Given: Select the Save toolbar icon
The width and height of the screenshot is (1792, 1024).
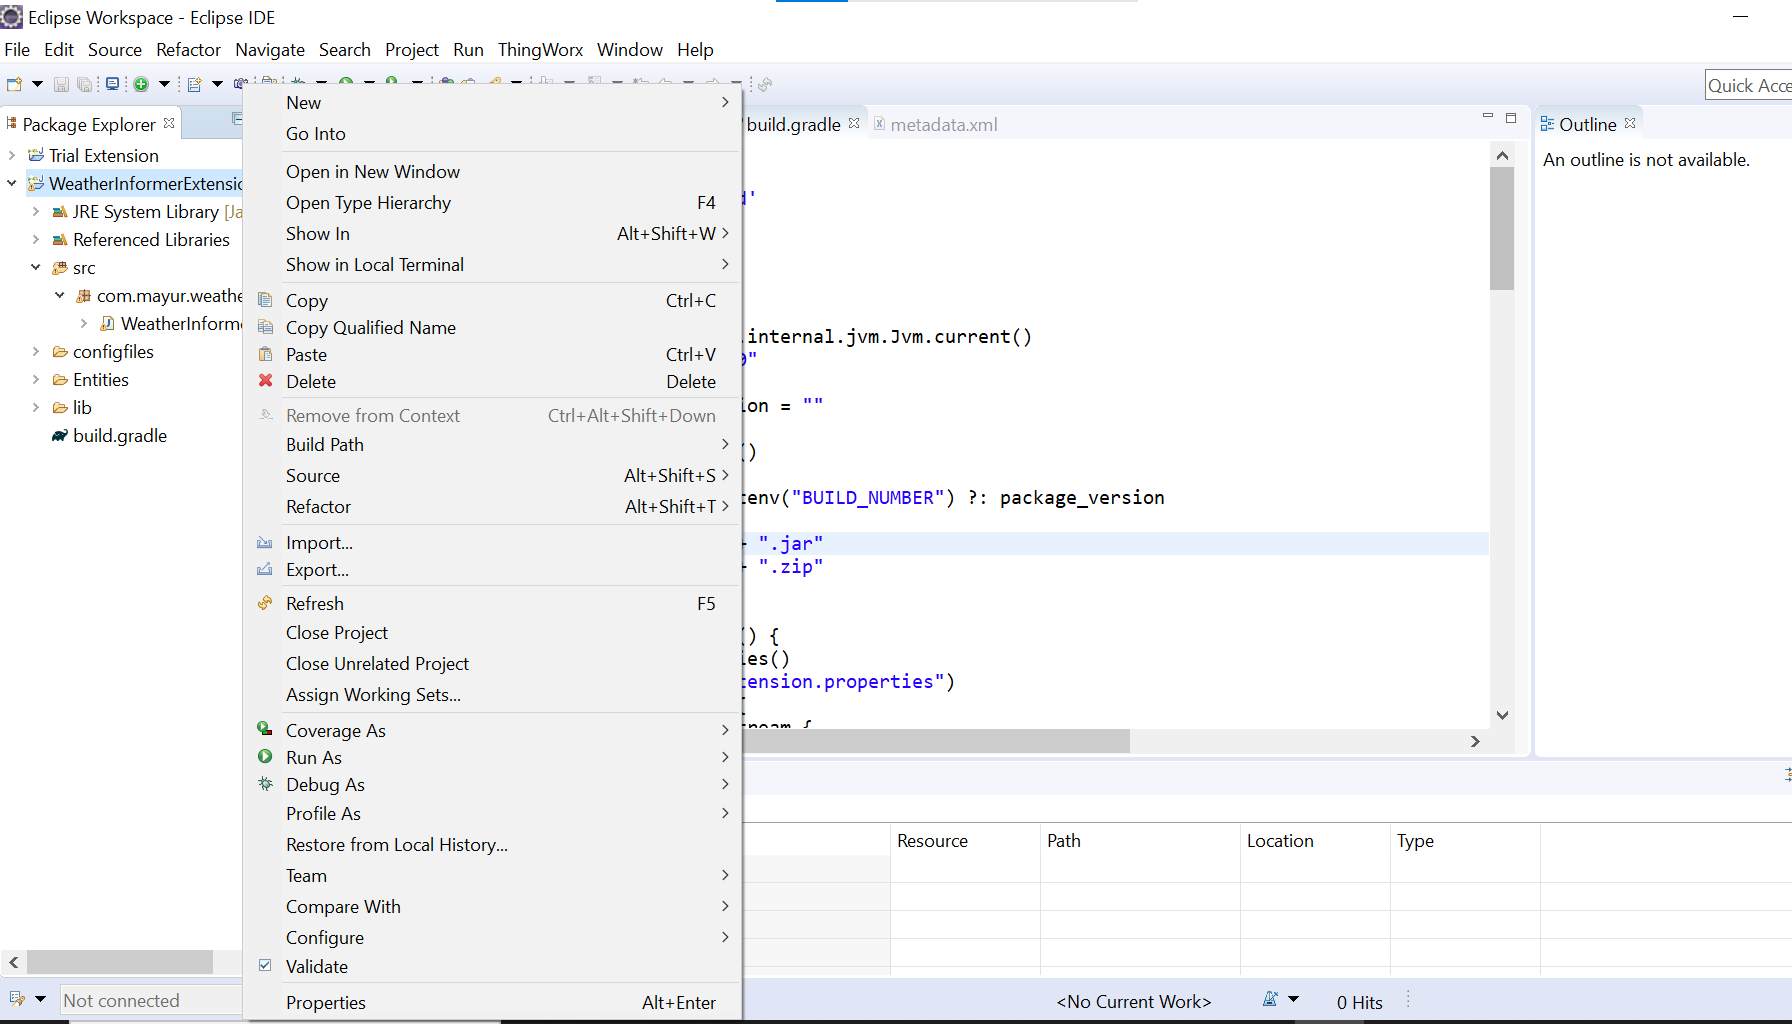Looking at the screenshot, I should click(x=61, y=84).
